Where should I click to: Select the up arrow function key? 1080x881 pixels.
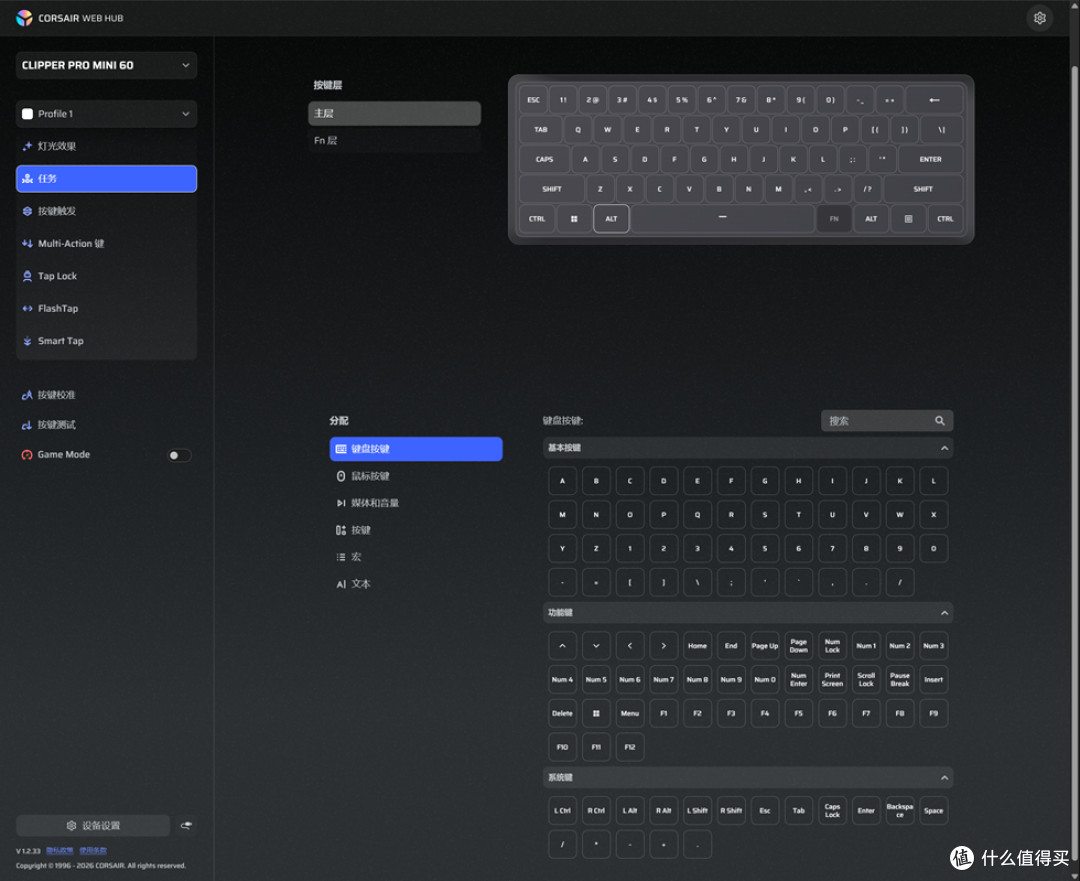pos(562,646)
